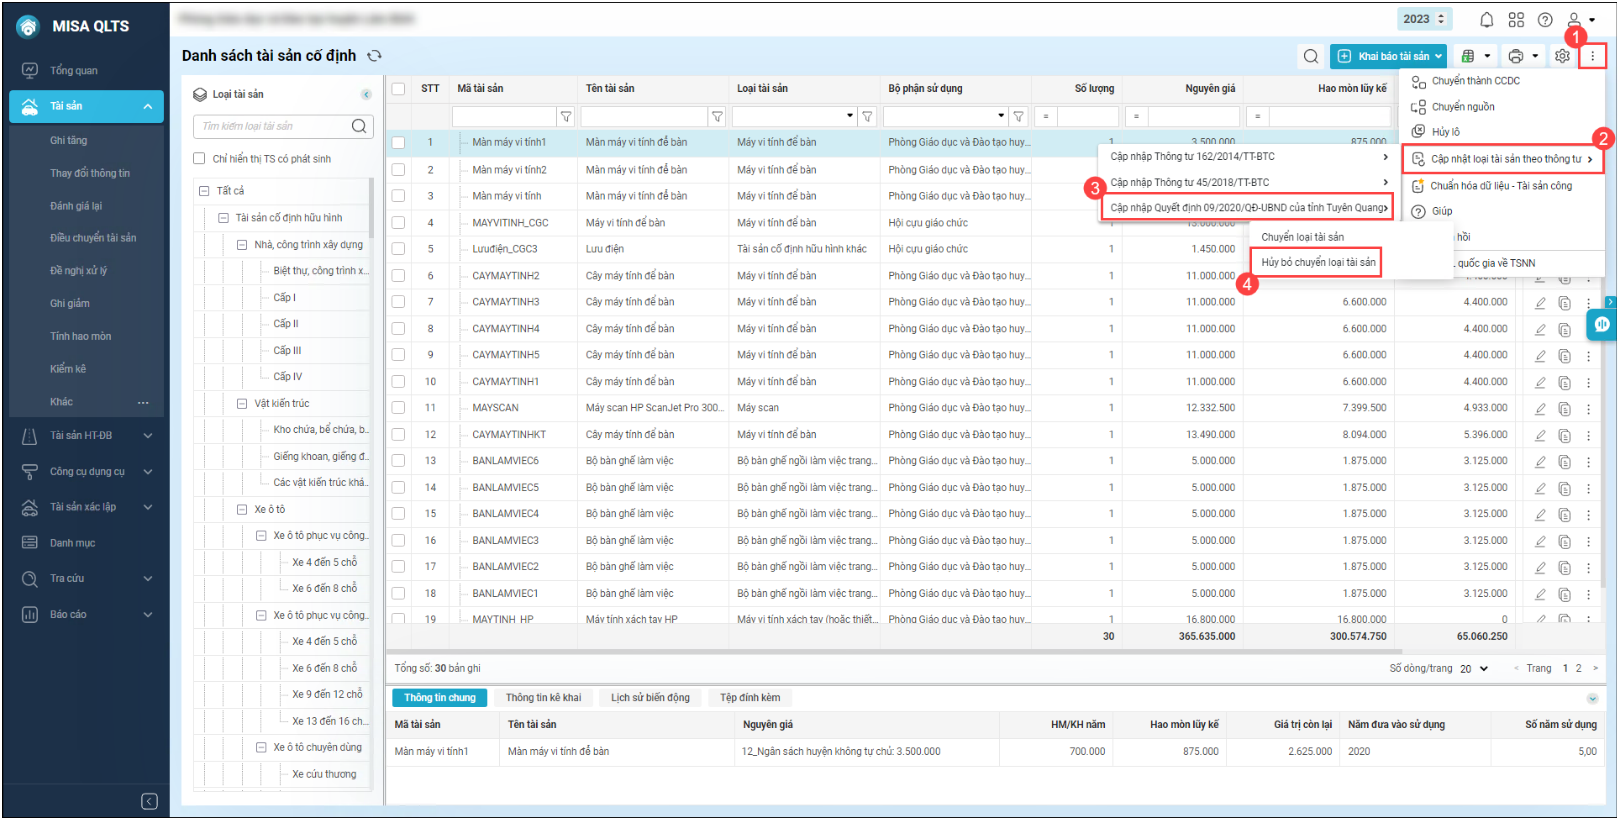Go to page 2 of the list

tap(1579, 669)
